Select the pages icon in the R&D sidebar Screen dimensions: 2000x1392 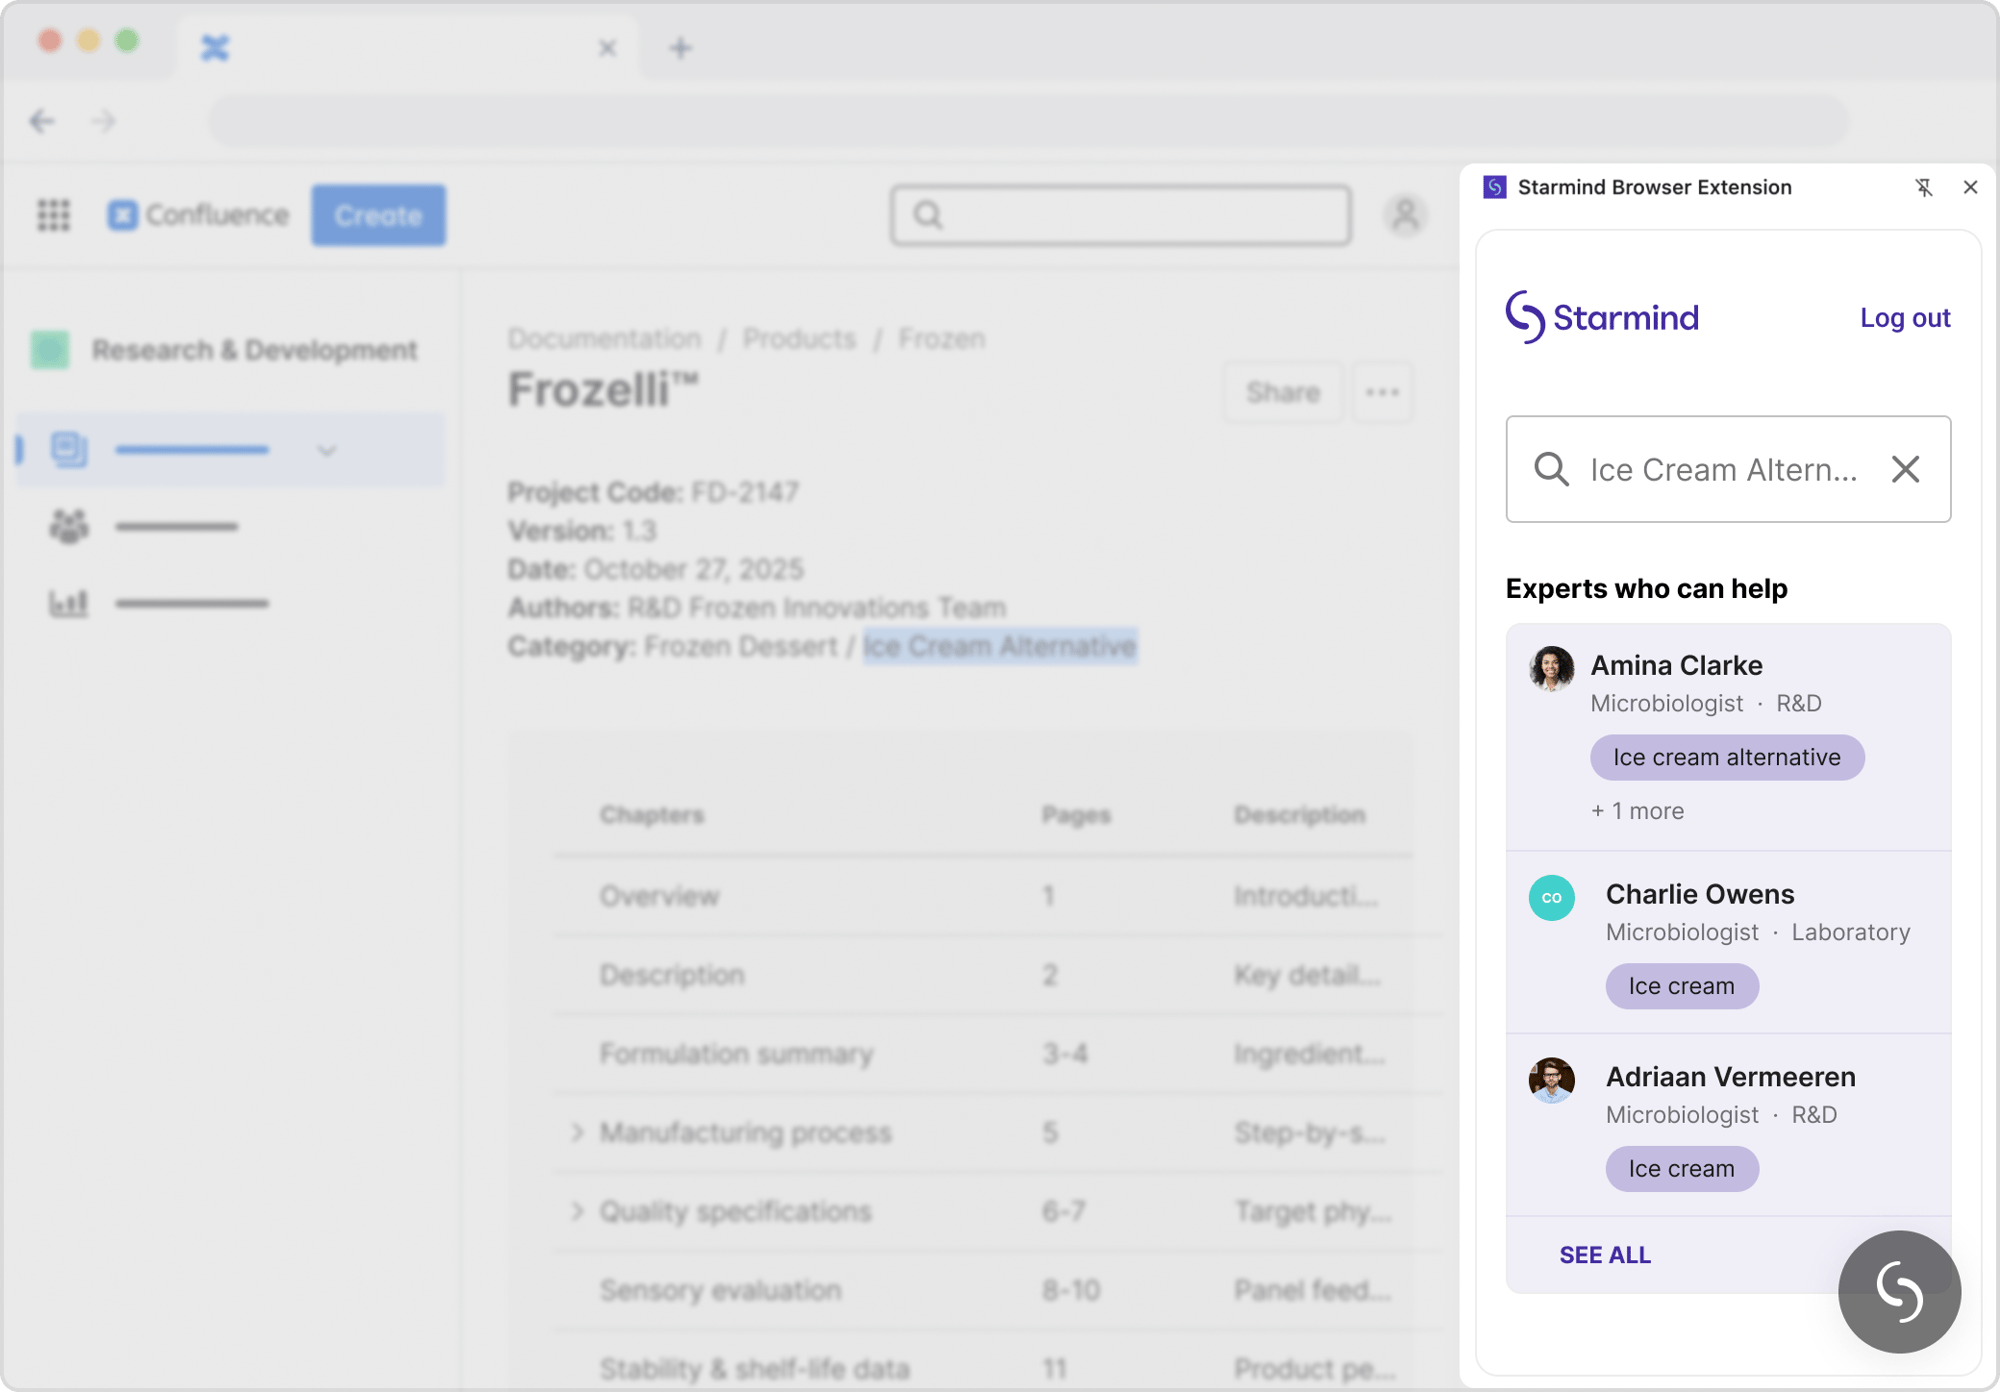coord(68,449)
